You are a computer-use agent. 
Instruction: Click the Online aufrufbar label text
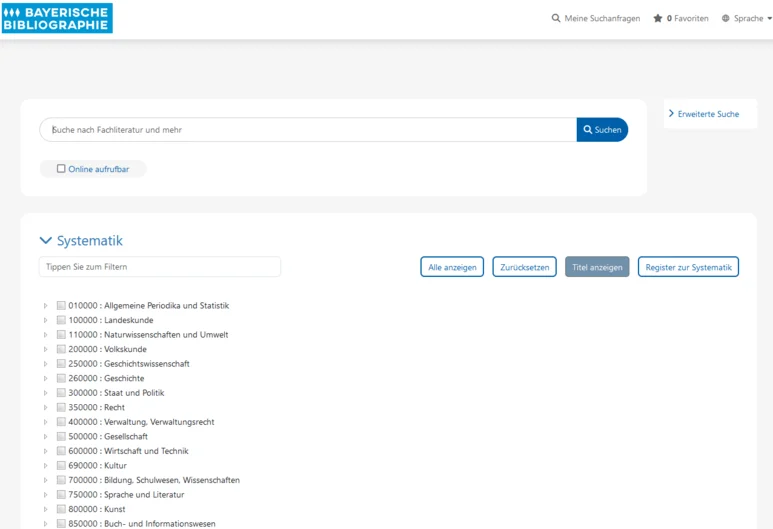tap(99, 169)
